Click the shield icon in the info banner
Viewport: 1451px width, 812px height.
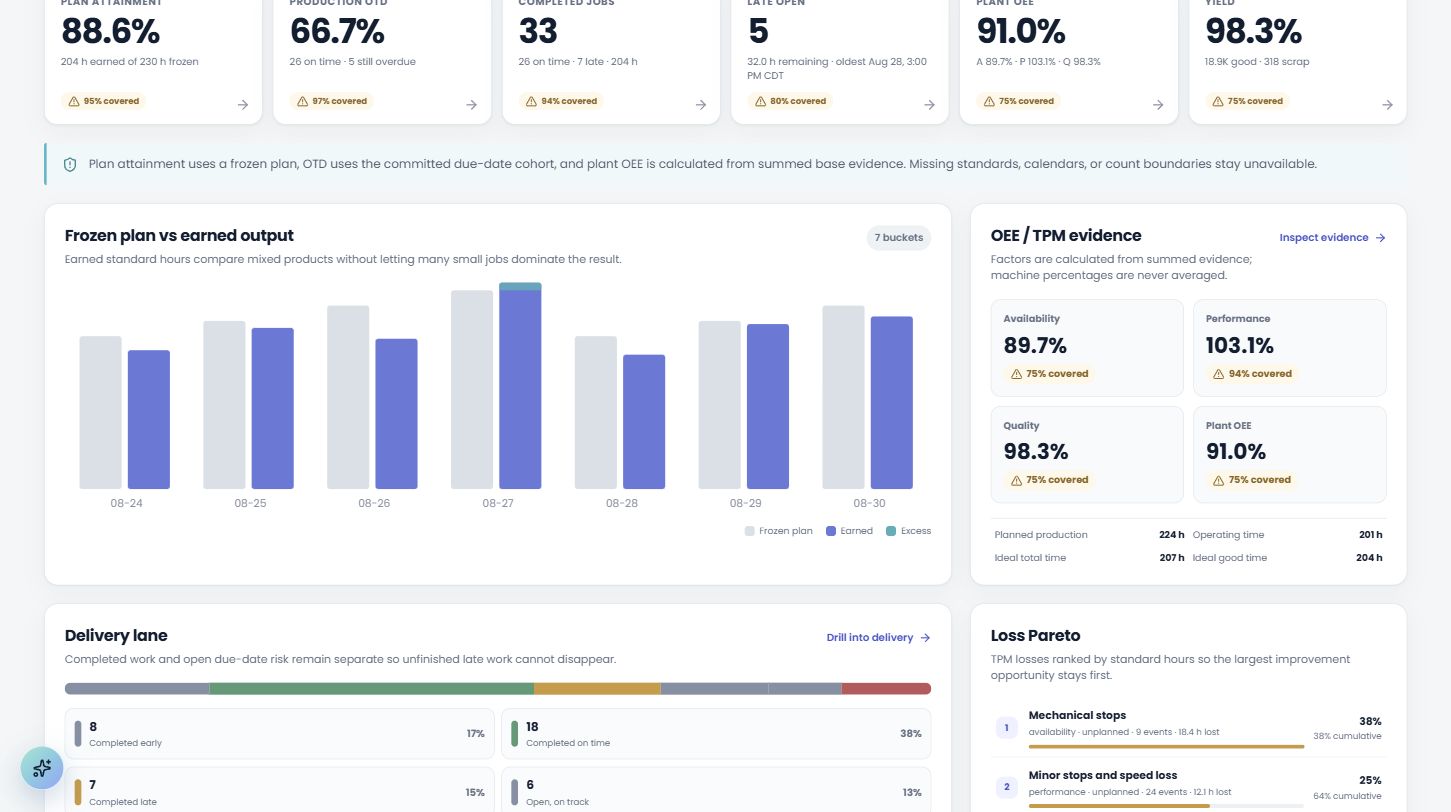[x=70, y=164]
